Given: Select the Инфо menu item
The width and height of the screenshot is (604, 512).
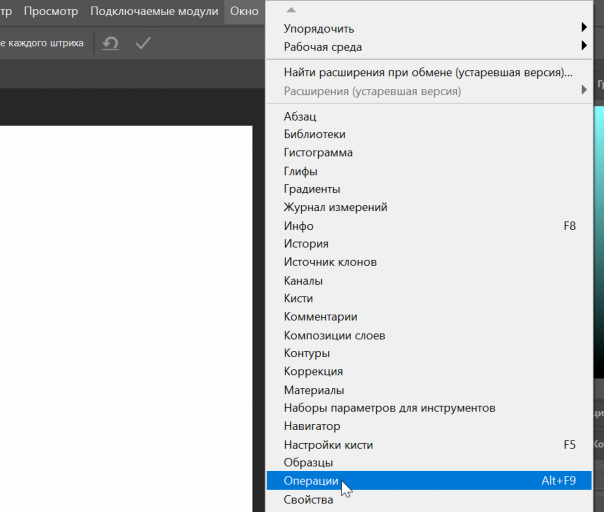Looking at the screenshot, I should 429,226.
